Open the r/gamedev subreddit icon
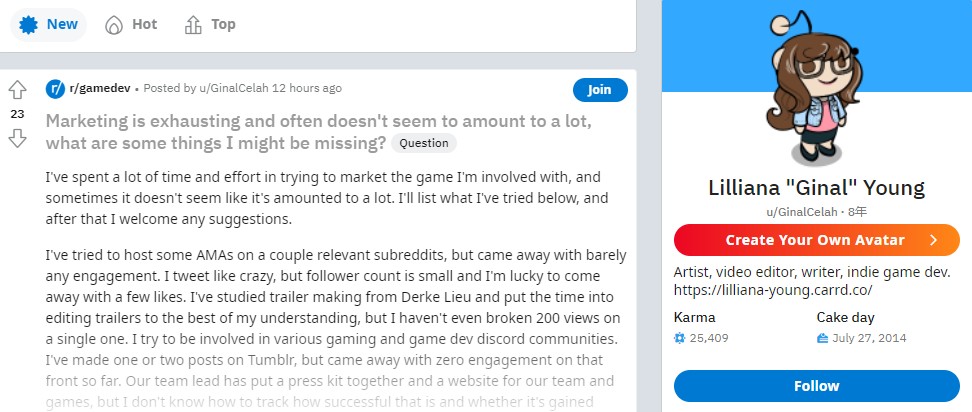Viewport: 972px width, 412px height. coord(55,89)
